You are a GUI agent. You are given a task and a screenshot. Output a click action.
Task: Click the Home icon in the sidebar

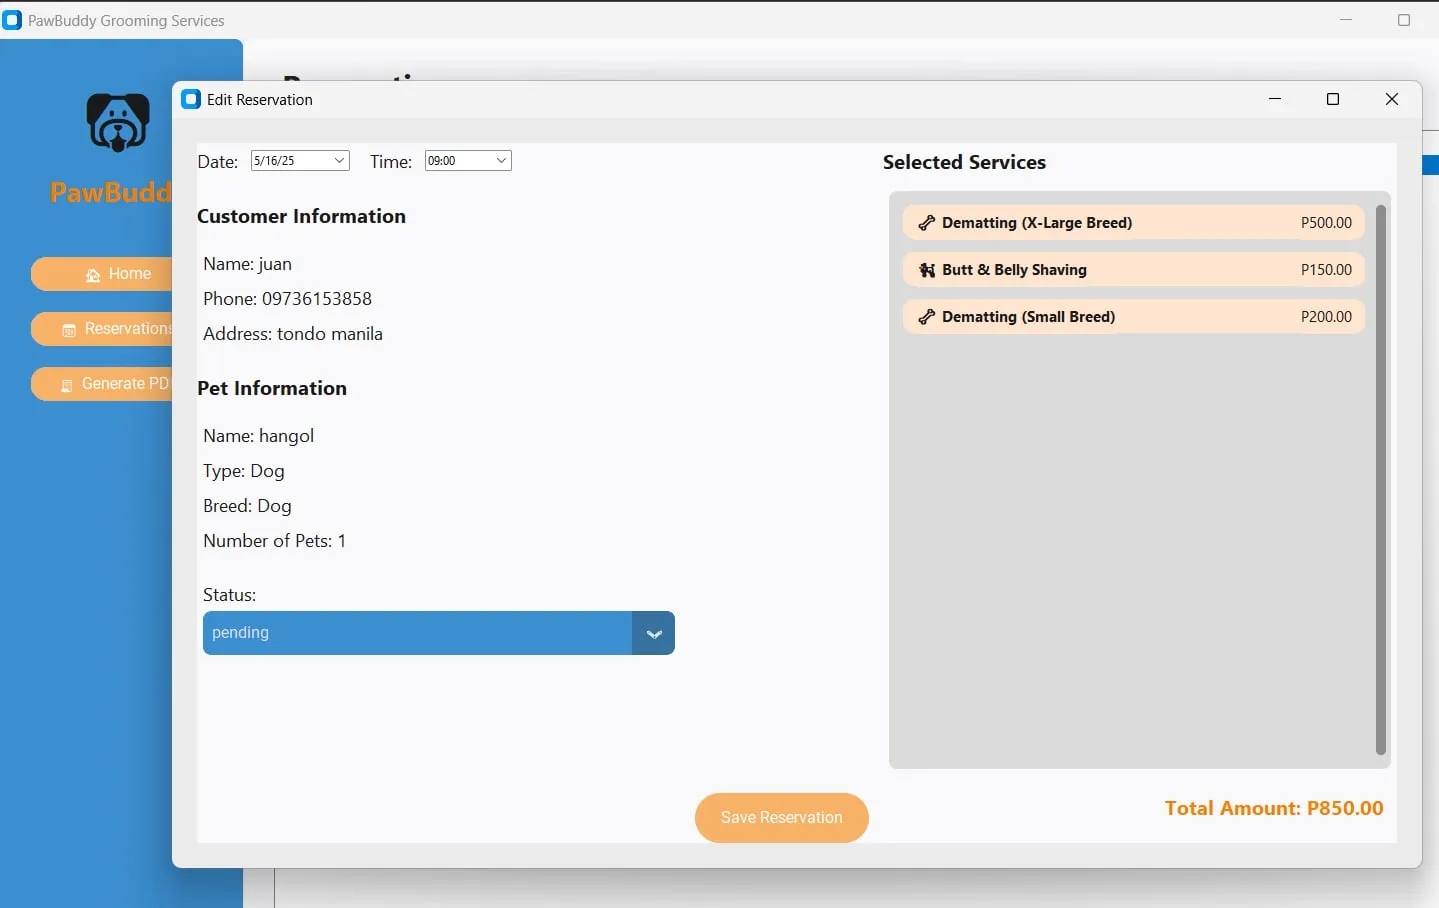click(93, 275)
